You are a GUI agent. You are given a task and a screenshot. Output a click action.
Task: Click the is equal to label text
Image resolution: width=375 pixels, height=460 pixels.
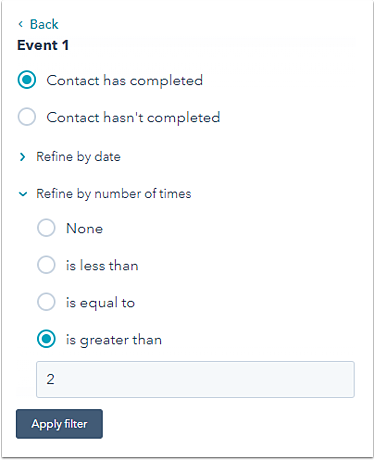[100, 303]
